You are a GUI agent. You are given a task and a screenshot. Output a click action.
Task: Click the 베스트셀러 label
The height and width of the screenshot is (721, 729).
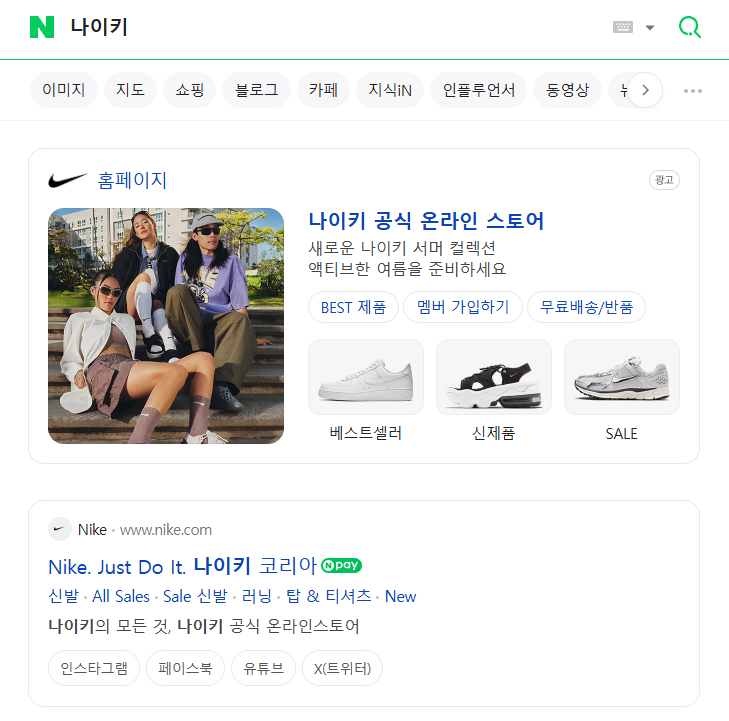(x=366, y=433)
